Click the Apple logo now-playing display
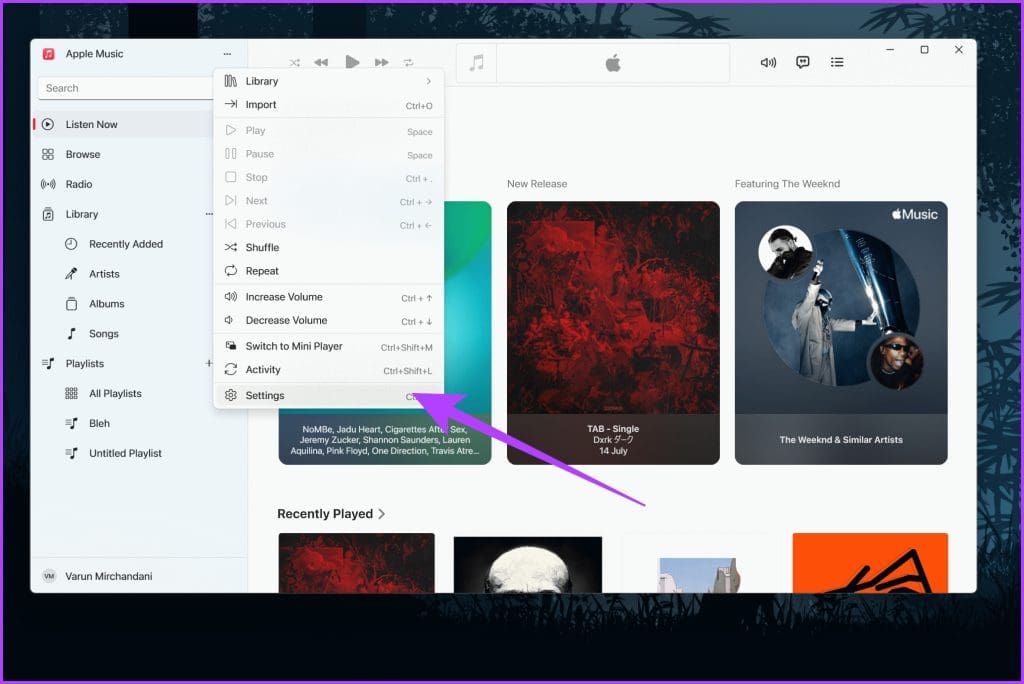This screenshot has width=1024, height=684. coord(613,63)
